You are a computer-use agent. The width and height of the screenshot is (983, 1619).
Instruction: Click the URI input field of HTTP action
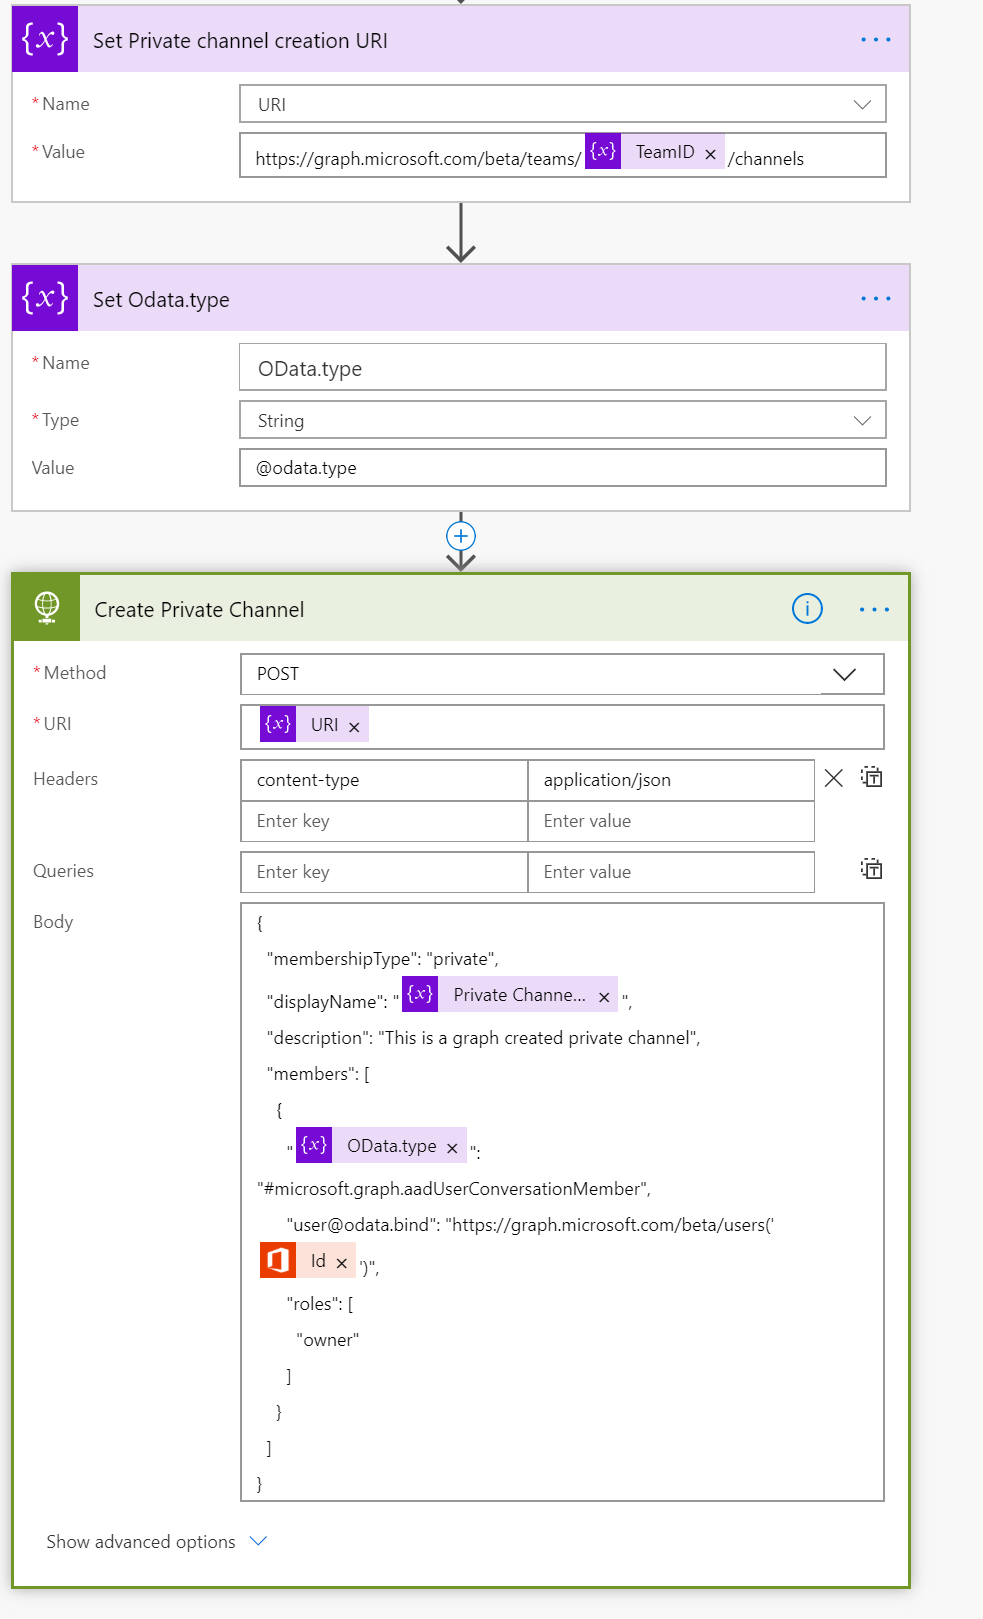pyautogui.click(x=563, y=727)
